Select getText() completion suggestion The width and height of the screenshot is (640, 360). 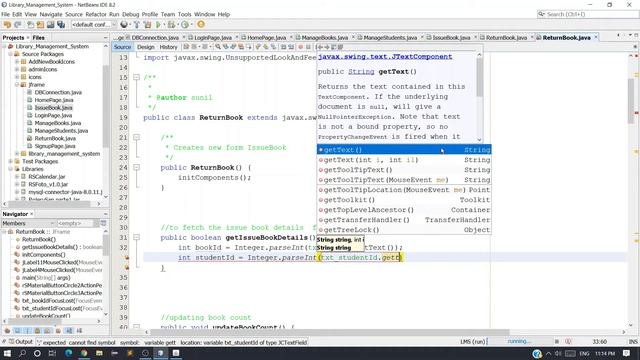(x=404, y=150)
